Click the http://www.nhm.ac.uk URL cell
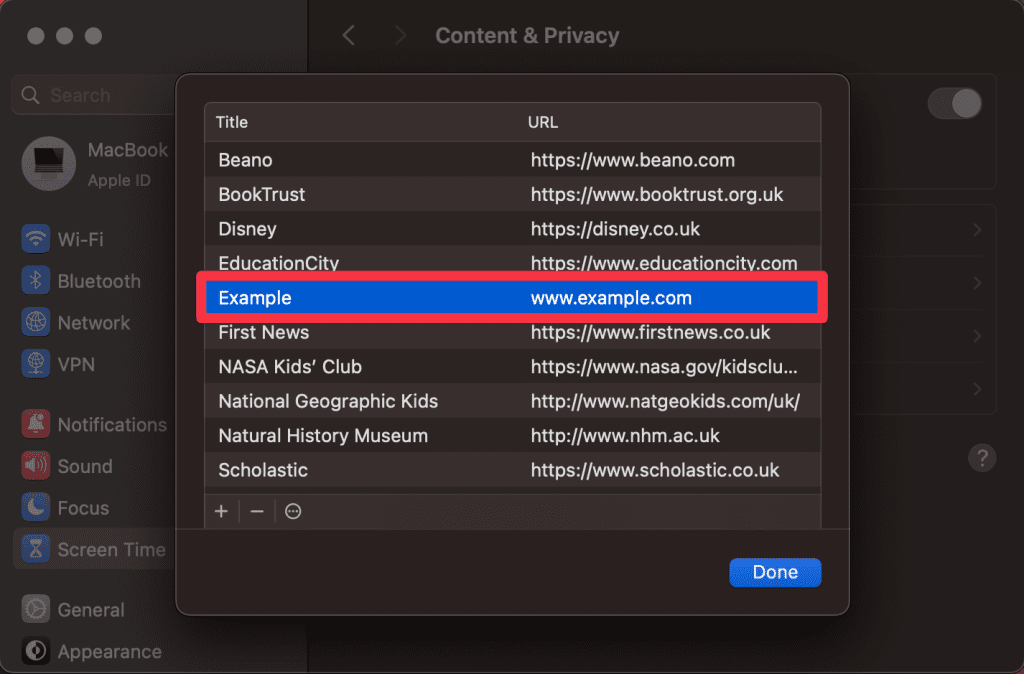The width and height of the screenshot is (1024, 674). [x=625, y=436]
